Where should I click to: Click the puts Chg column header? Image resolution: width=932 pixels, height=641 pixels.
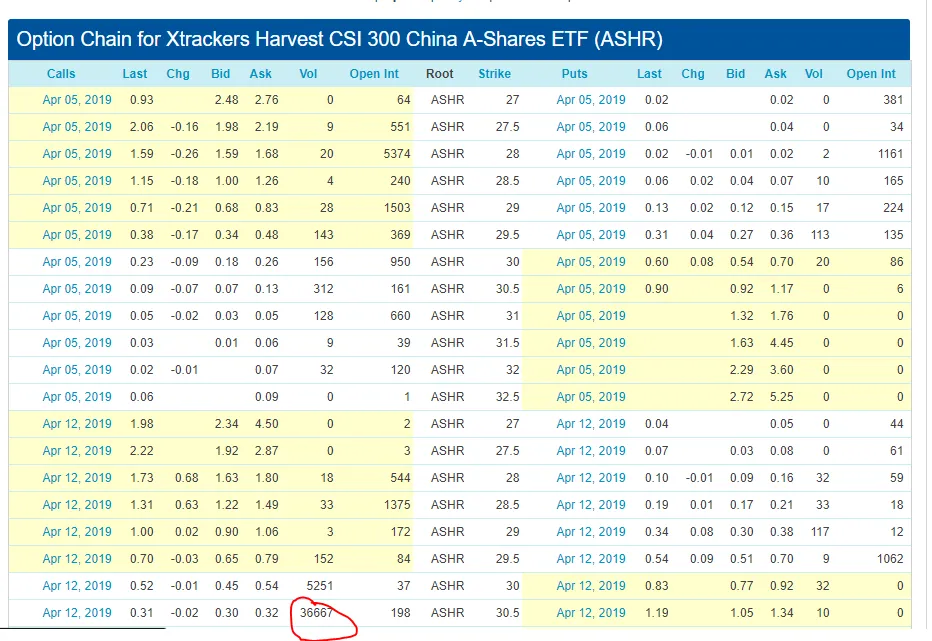click(x=692, y=74)
